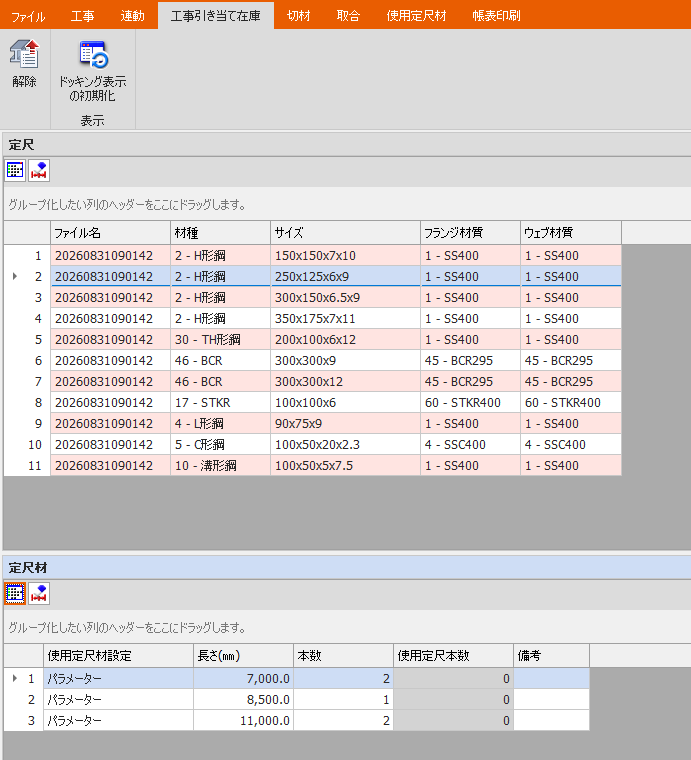The image size is (691, 760).
Task: Open the 帳表印刷 tab
Action: point(496,16)
